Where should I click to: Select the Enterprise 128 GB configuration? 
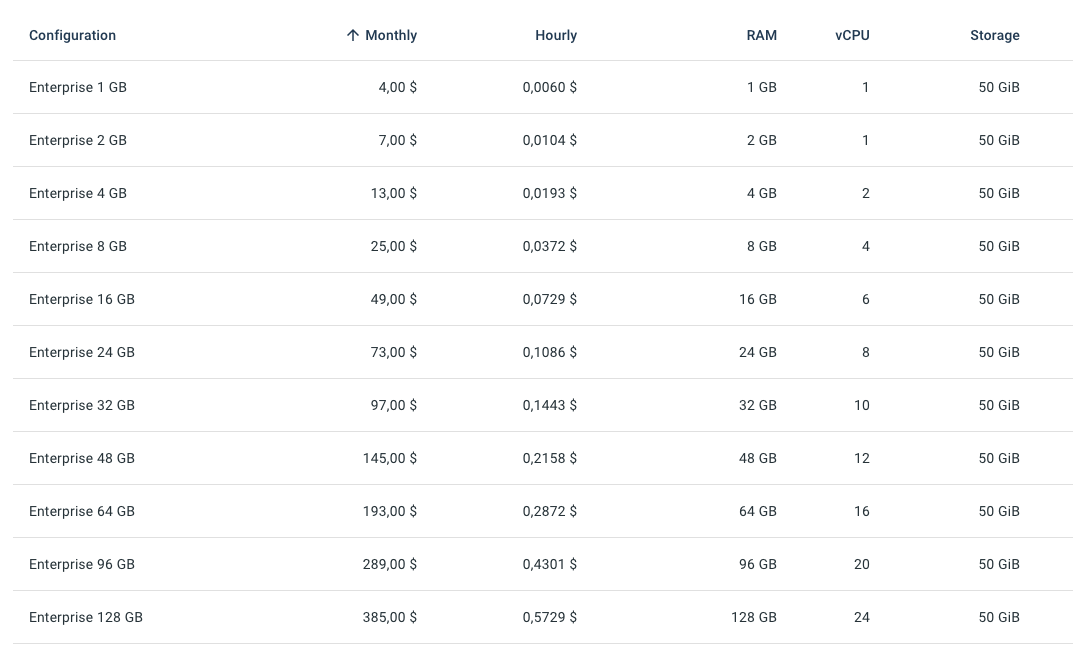86,617
